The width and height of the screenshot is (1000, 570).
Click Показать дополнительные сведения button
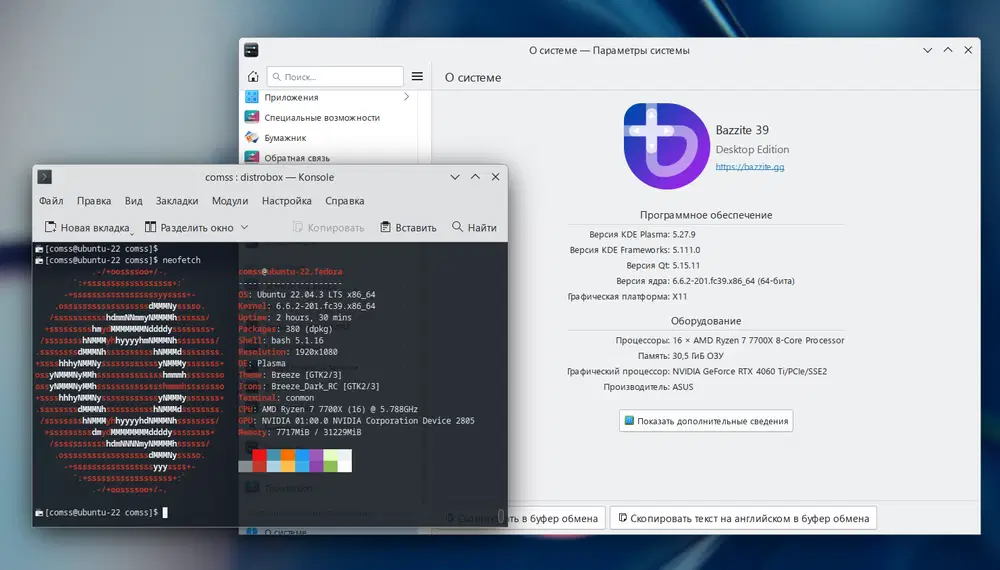click(706, 421)
